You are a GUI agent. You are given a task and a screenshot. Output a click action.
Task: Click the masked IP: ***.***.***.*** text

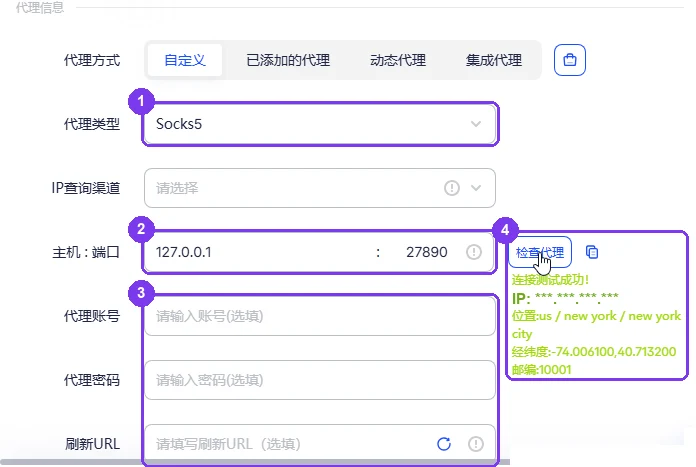(565, 298)
